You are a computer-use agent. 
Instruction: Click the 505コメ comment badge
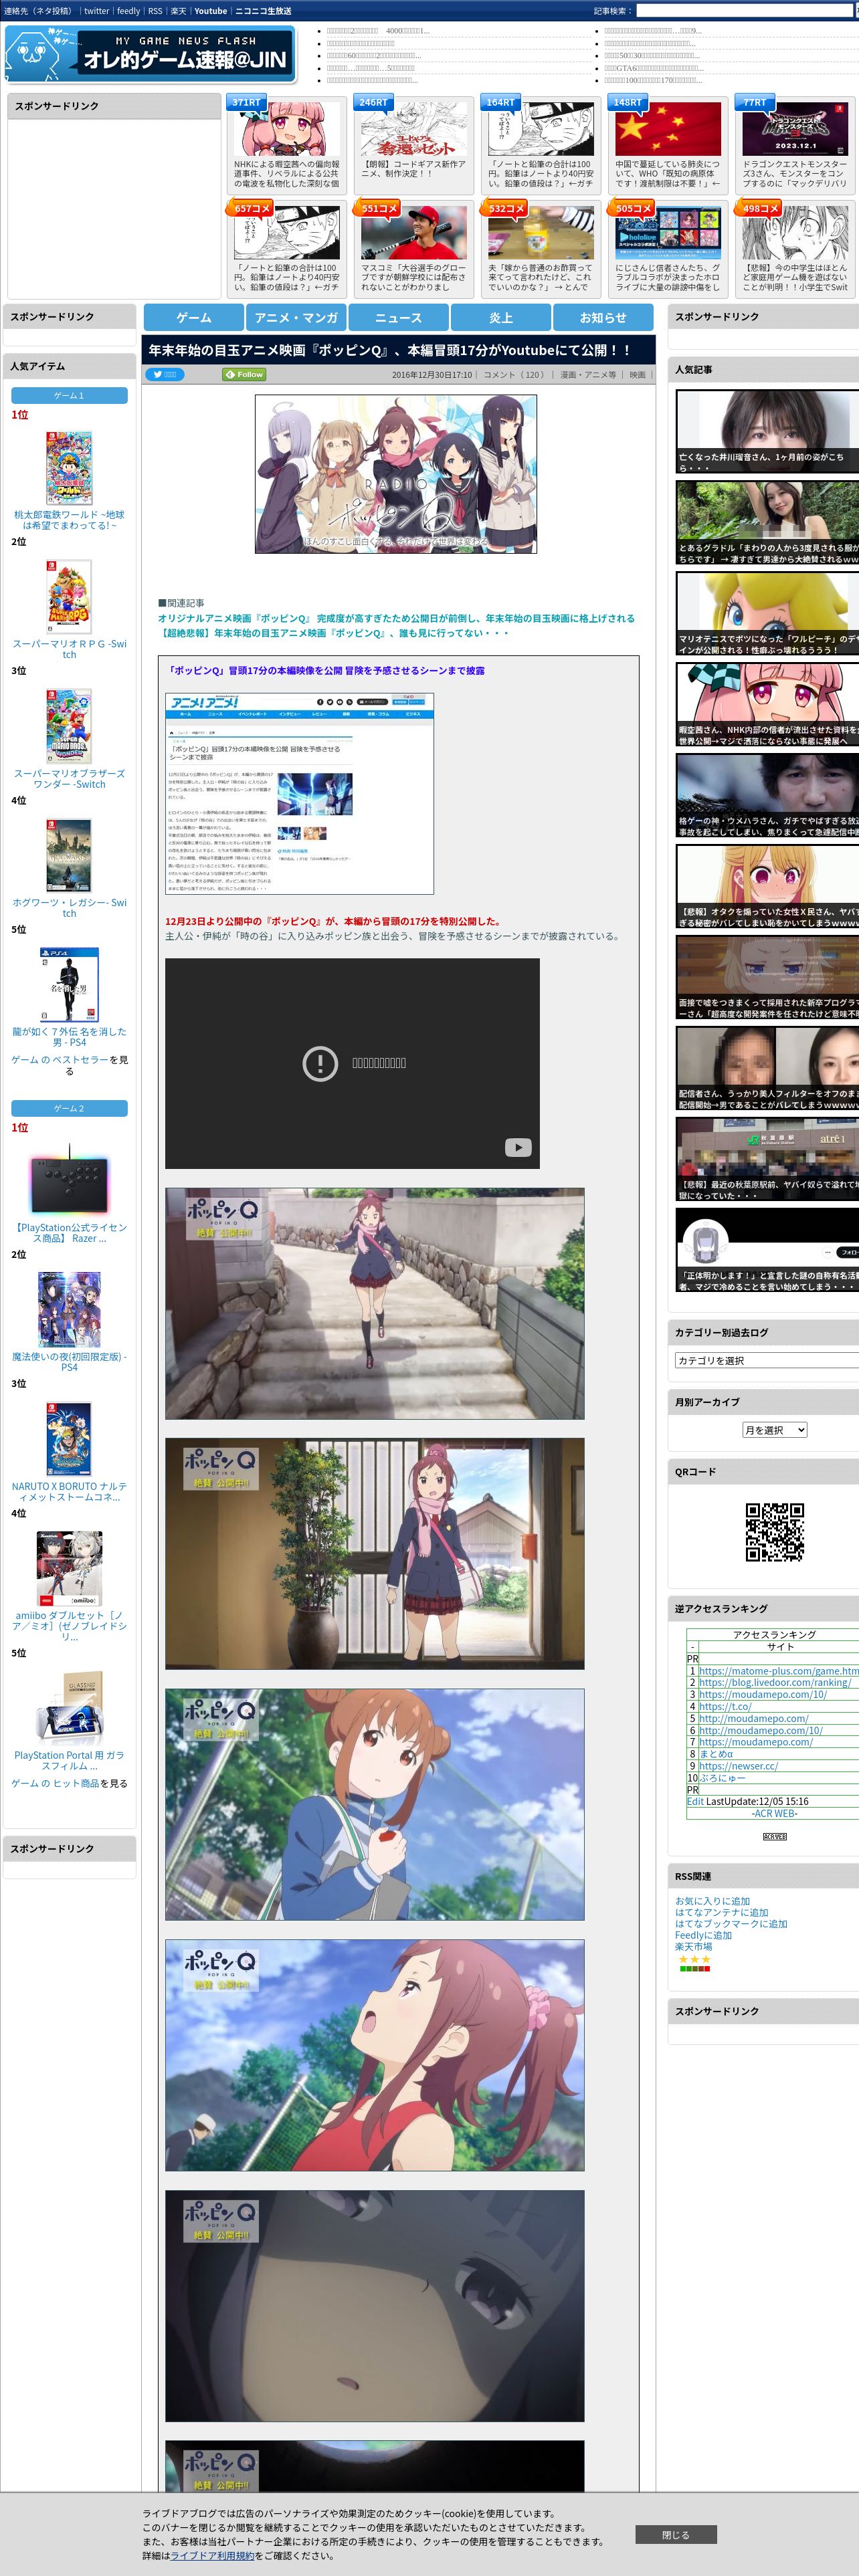click(632, 208)
